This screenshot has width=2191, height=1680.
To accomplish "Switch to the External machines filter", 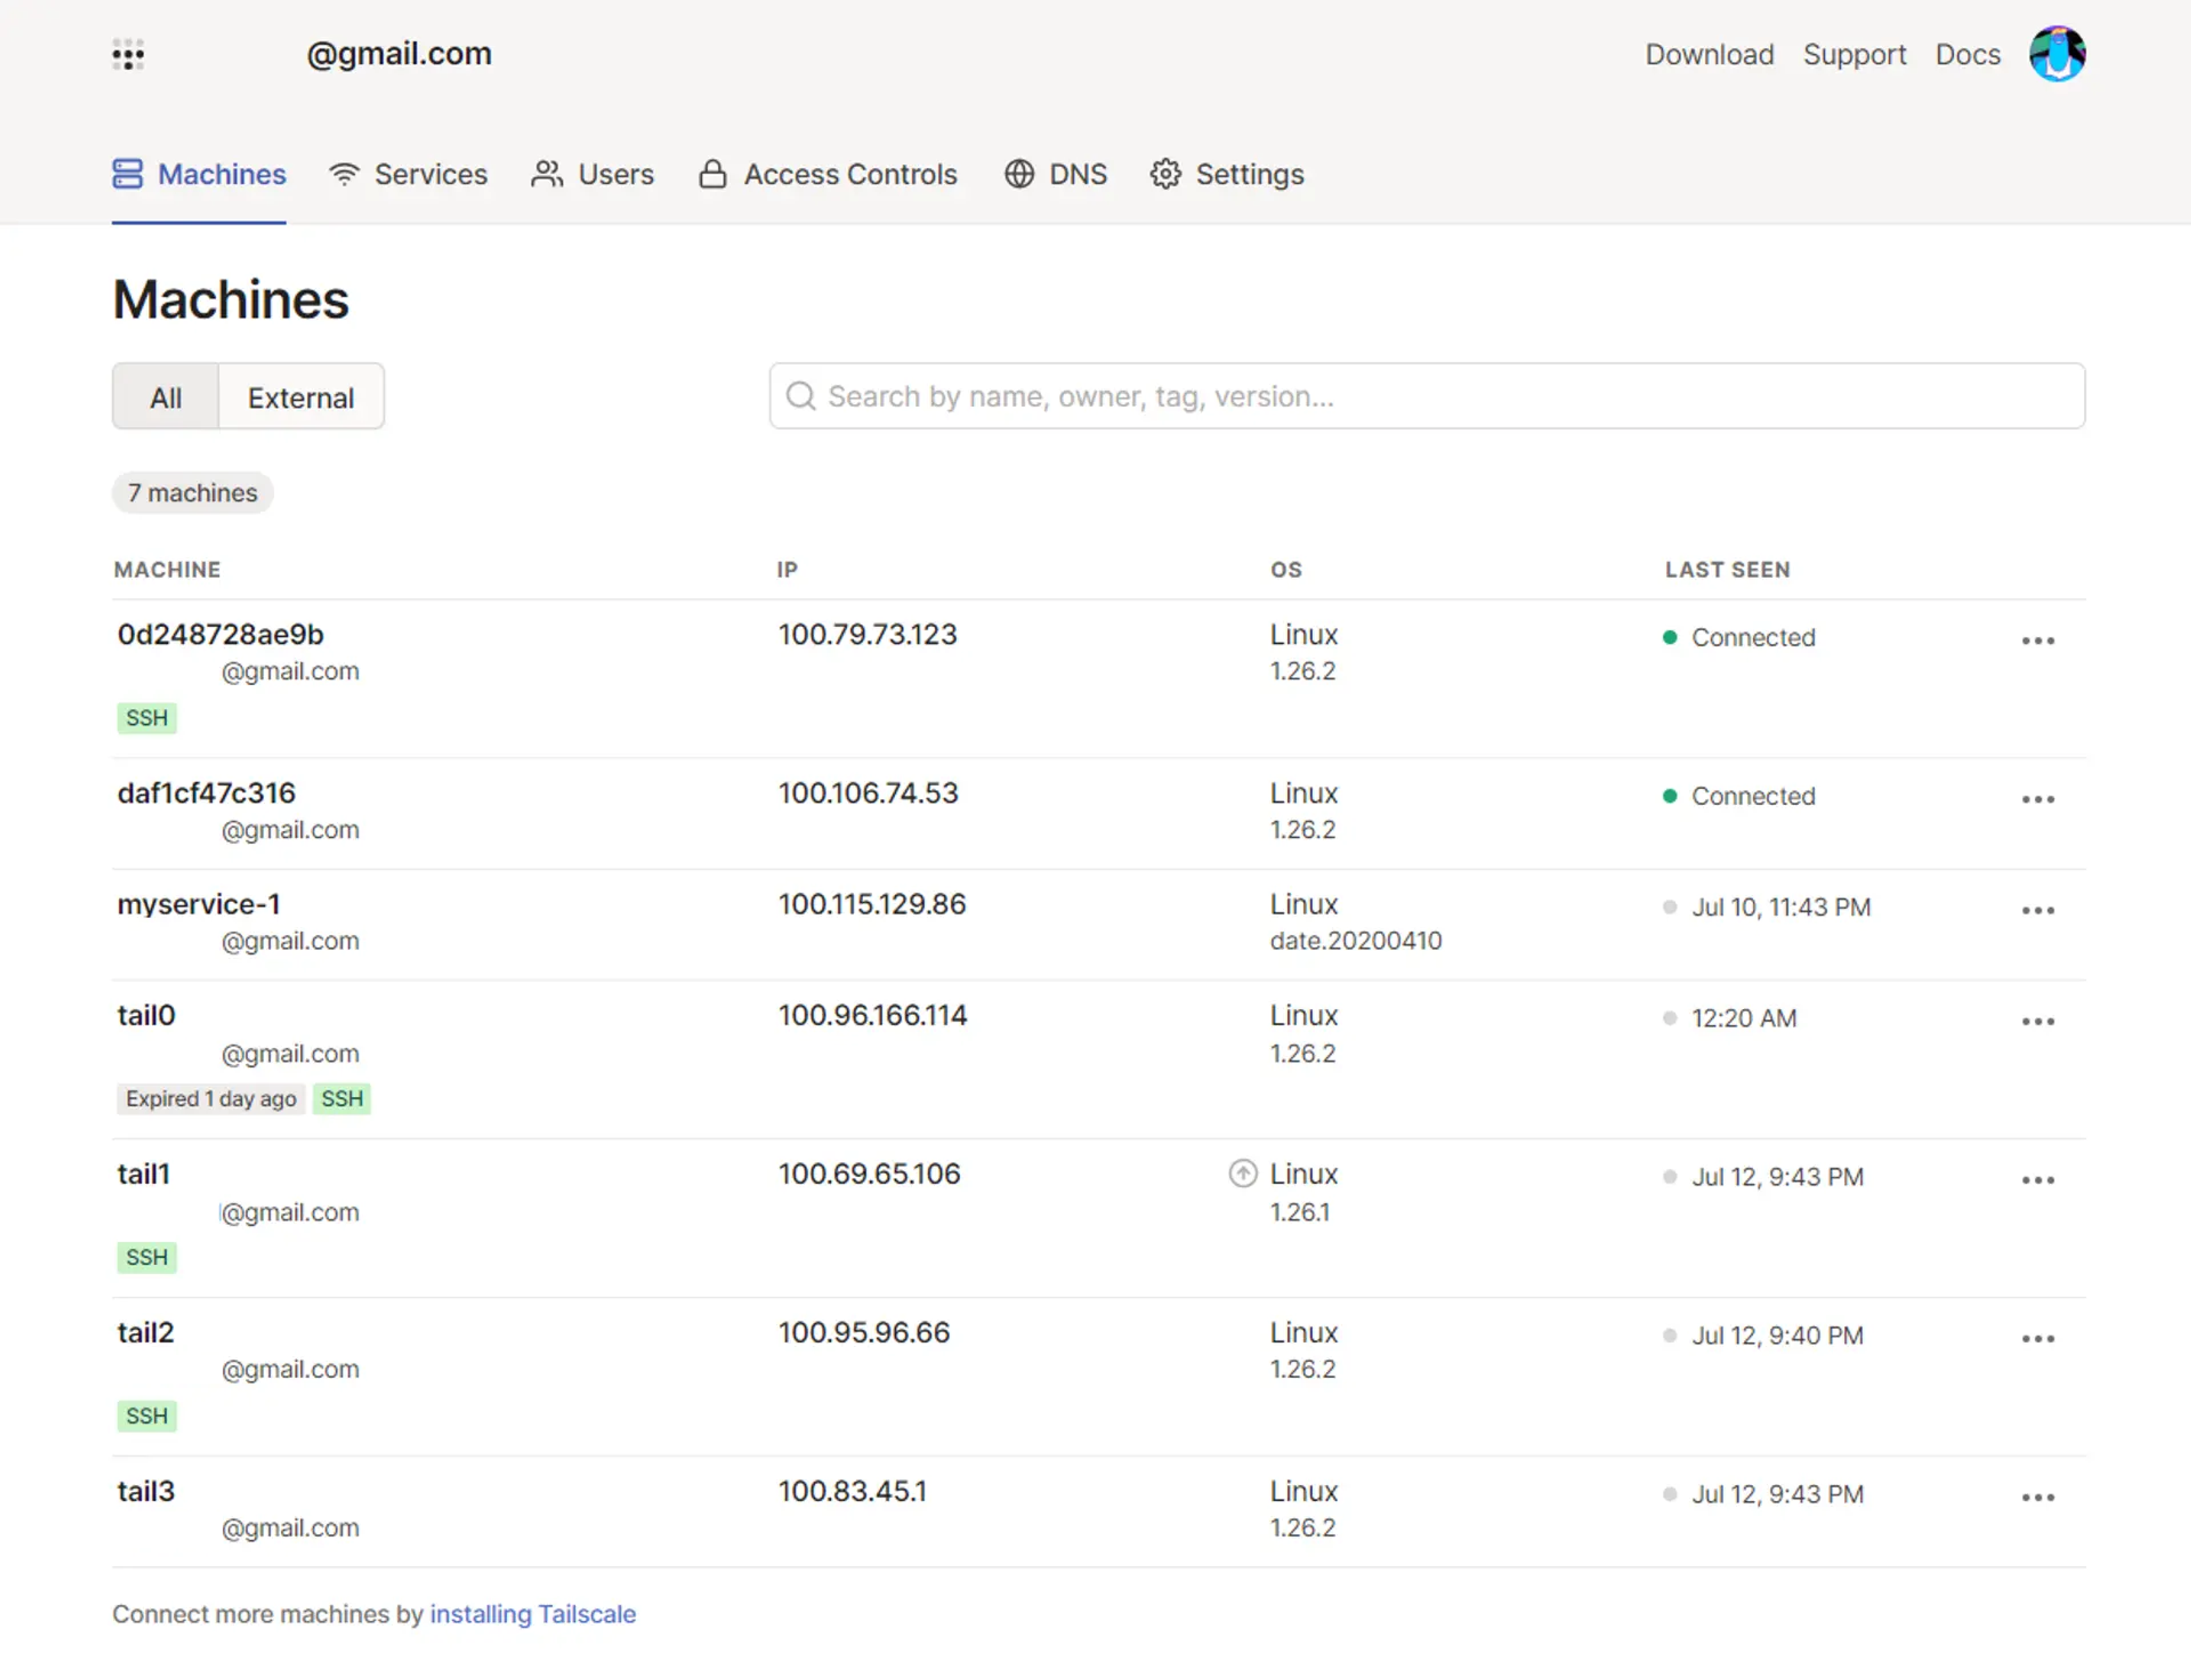I will click(300, 398).
